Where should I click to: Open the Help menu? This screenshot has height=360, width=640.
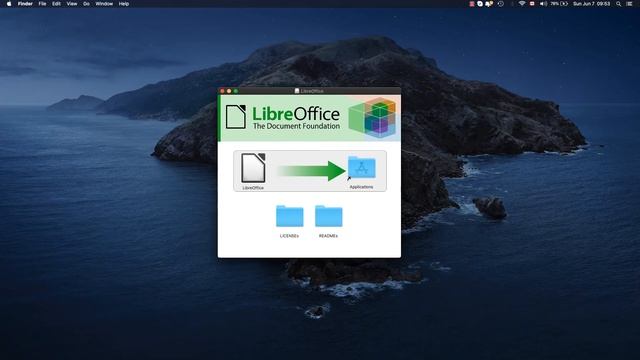pyautogui.click(x=124, y=4)
